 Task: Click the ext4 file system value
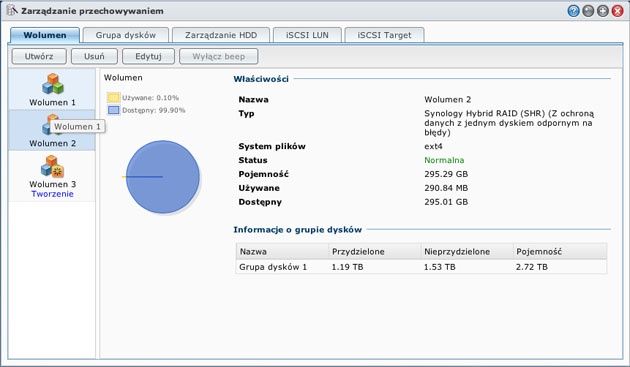pos(434,146)
